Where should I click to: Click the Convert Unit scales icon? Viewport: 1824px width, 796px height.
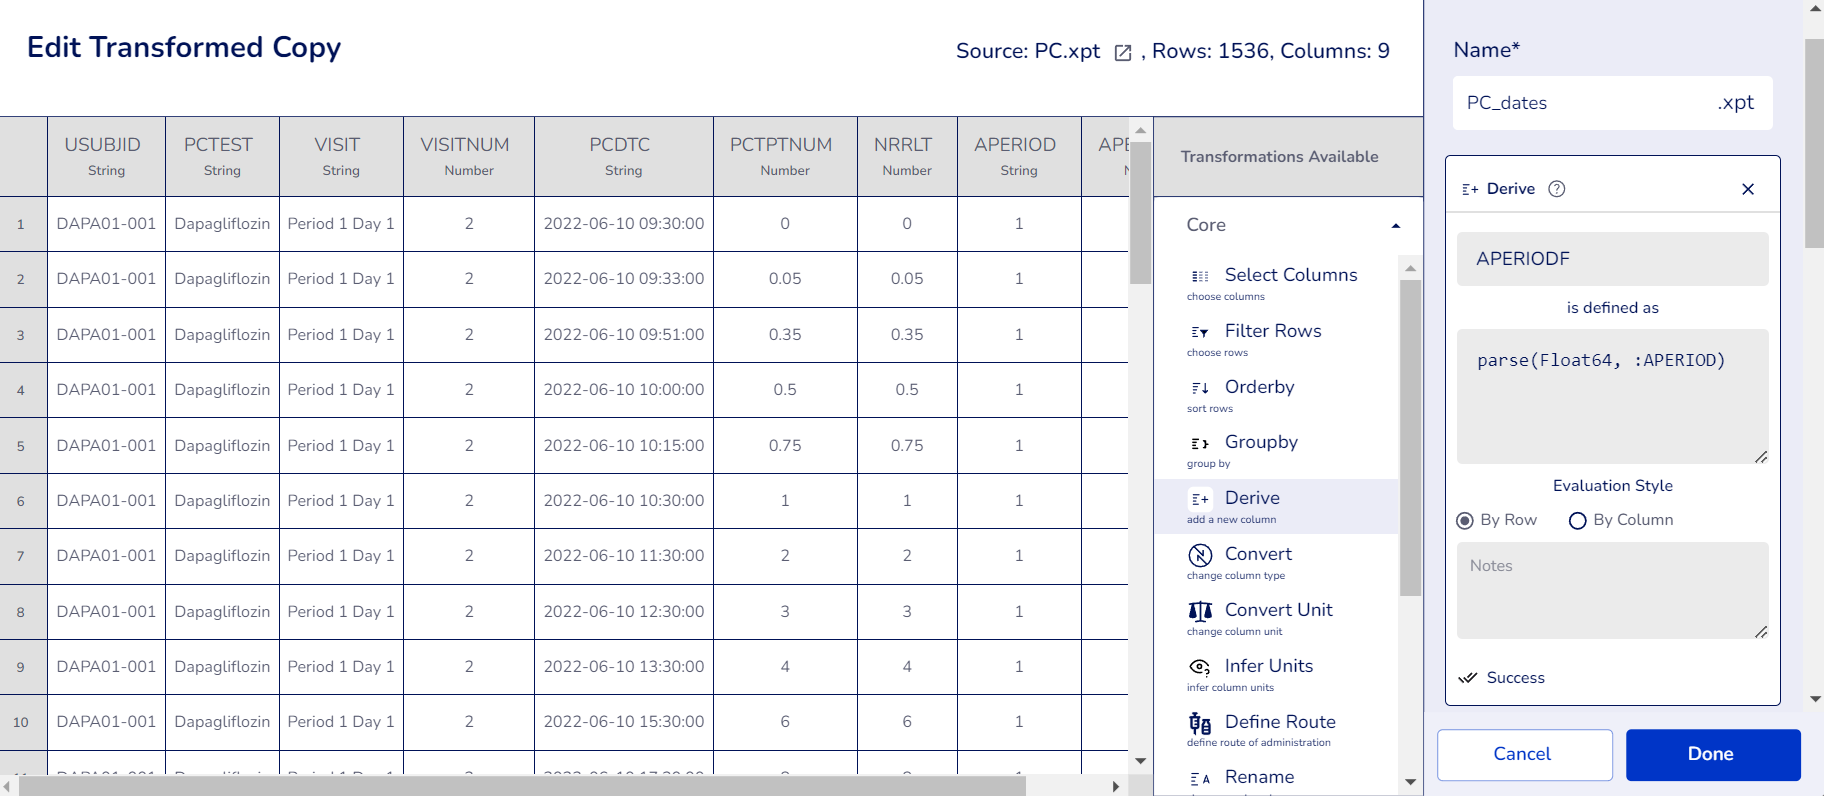pyautogui.click(x=1200, y=611)
